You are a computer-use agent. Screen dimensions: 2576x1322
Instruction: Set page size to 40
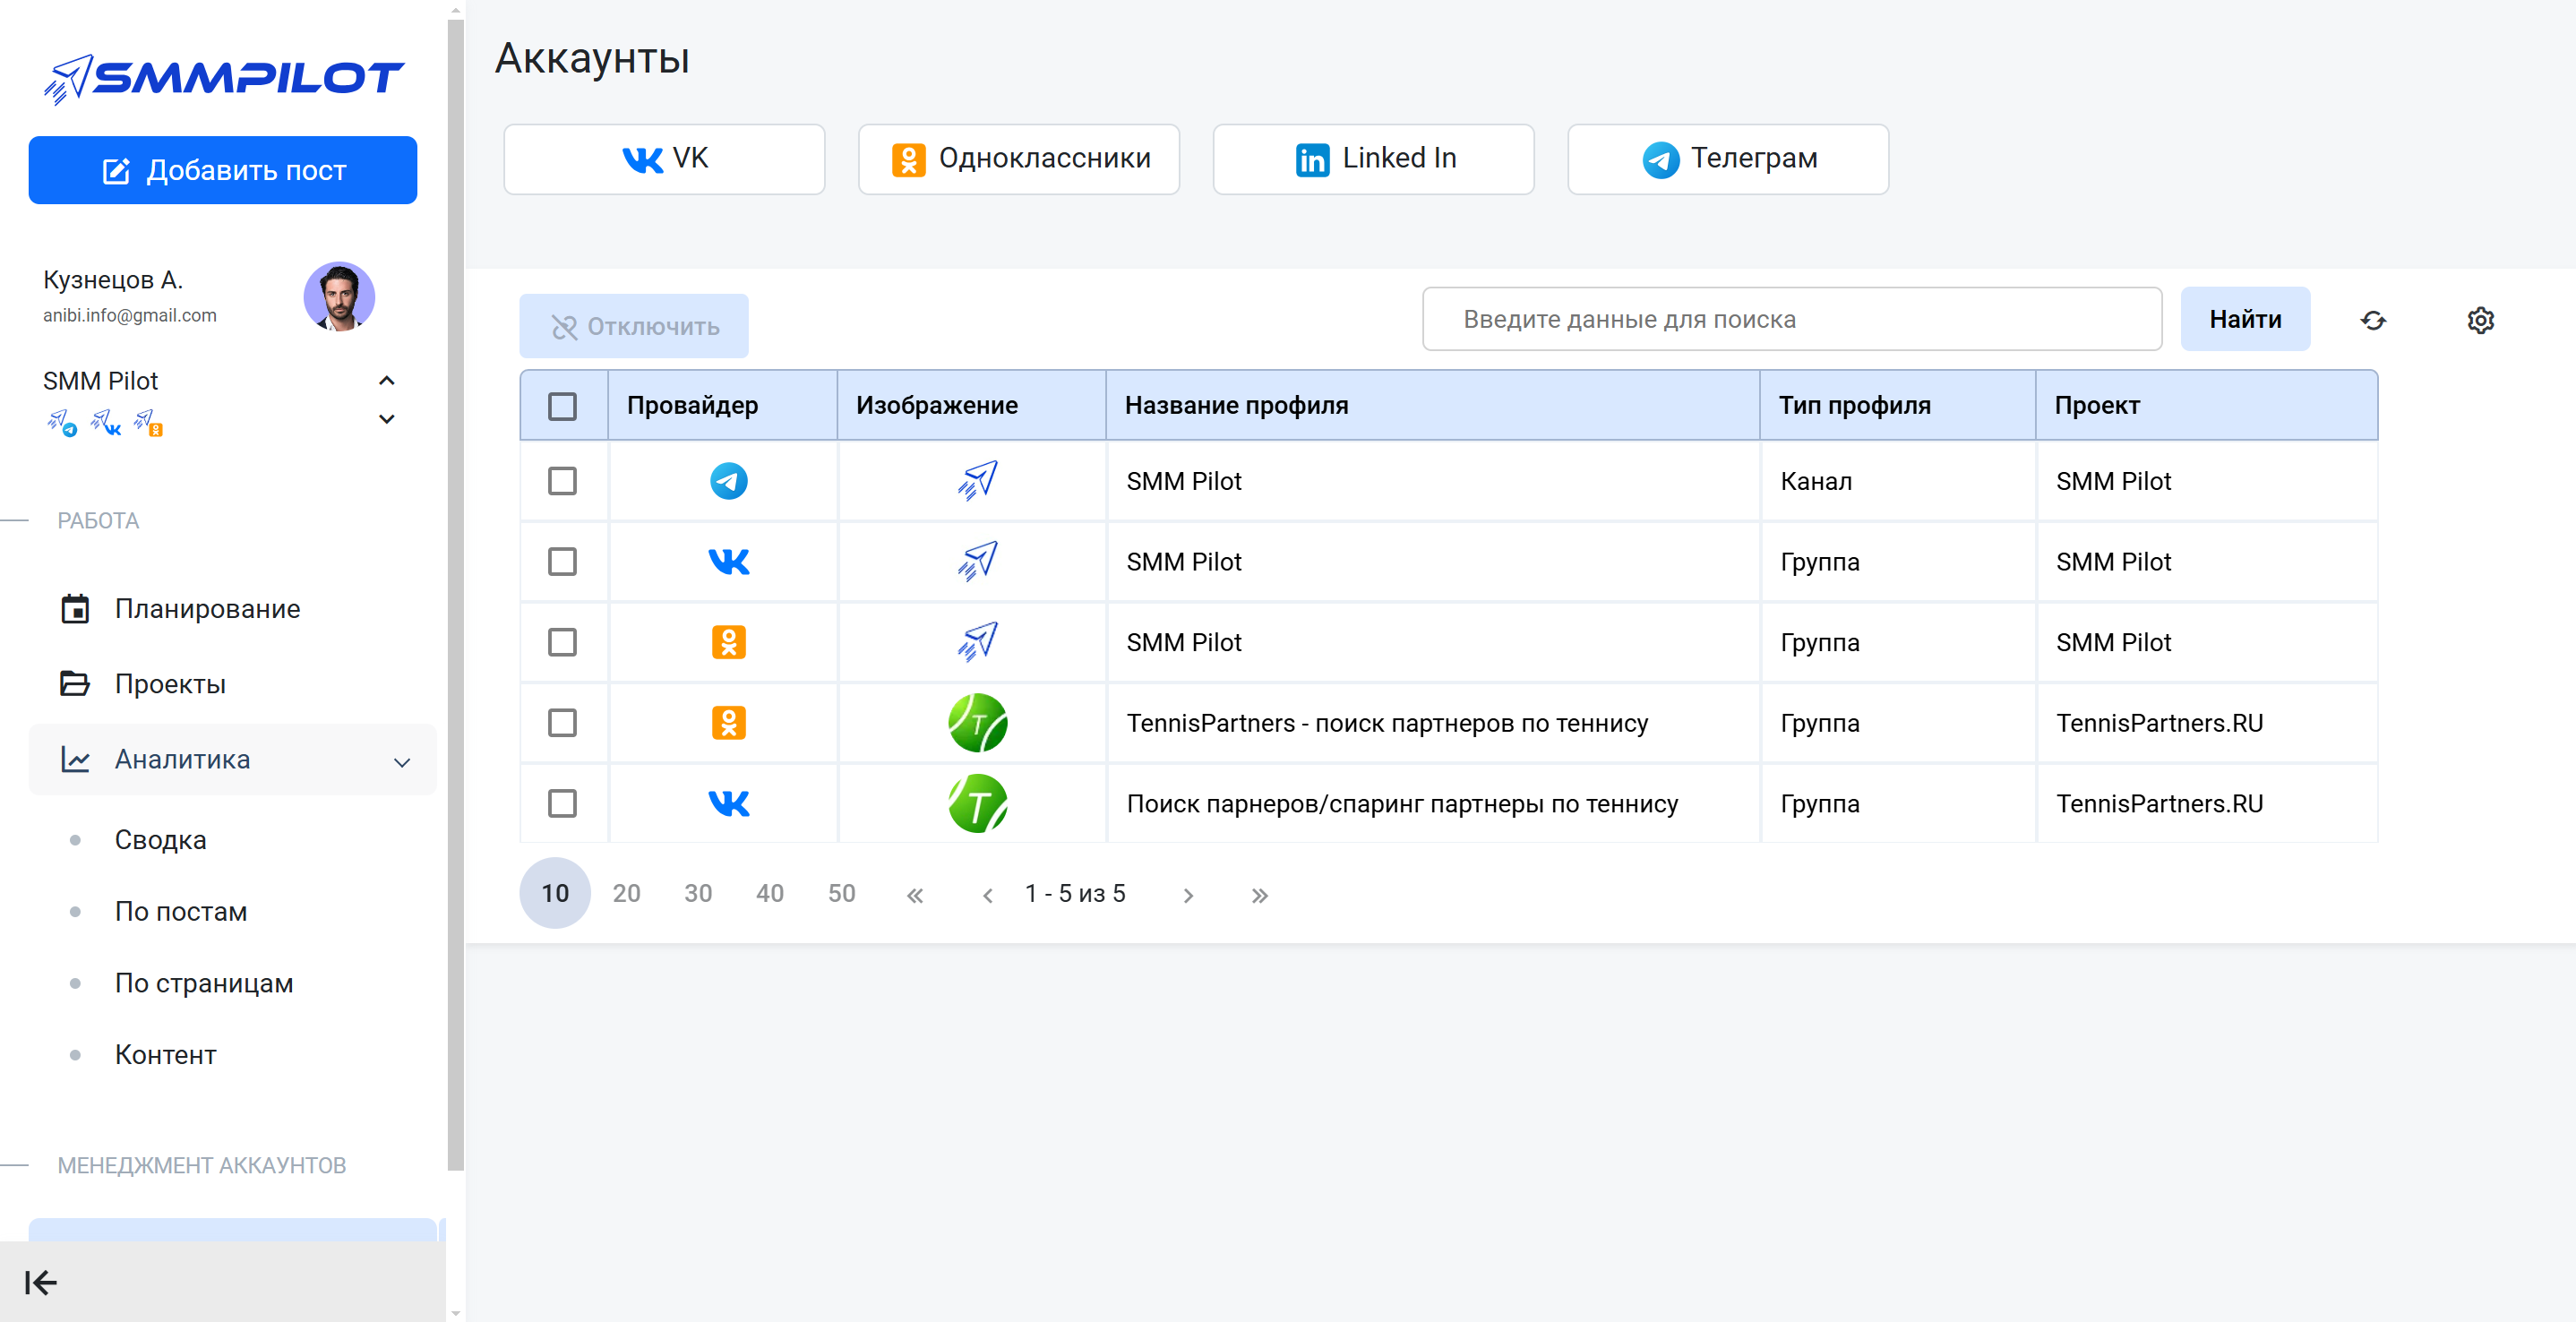[x=770, y=893]
